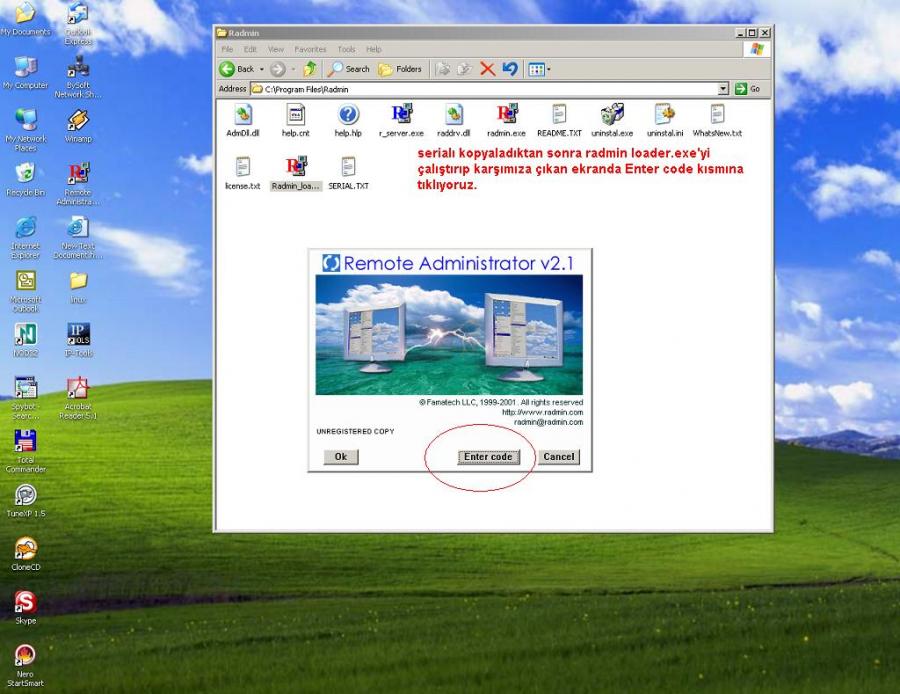Click the Remote Administrator splash image
This screenshot has height=694, width=900.
pyautogui.click(x=449, y=335)
